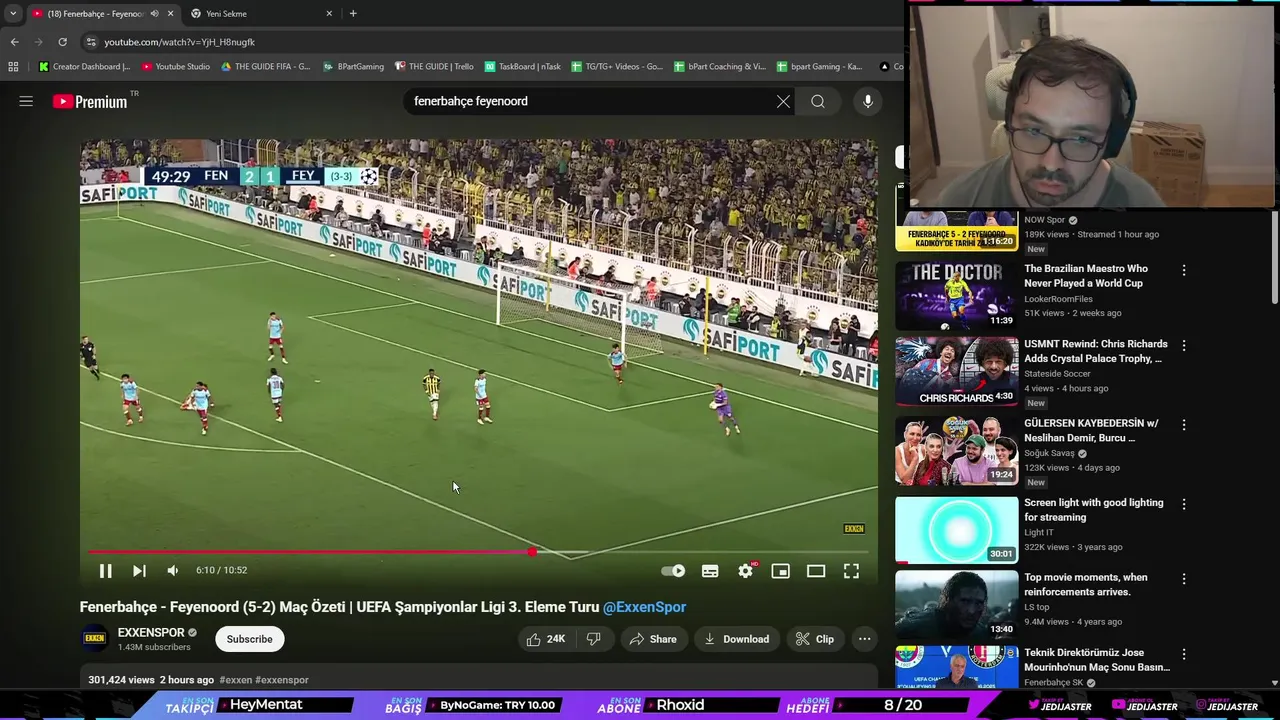
Task: Start voice search with the microphone
Action: pyautogui.click(x=868, y=101)
